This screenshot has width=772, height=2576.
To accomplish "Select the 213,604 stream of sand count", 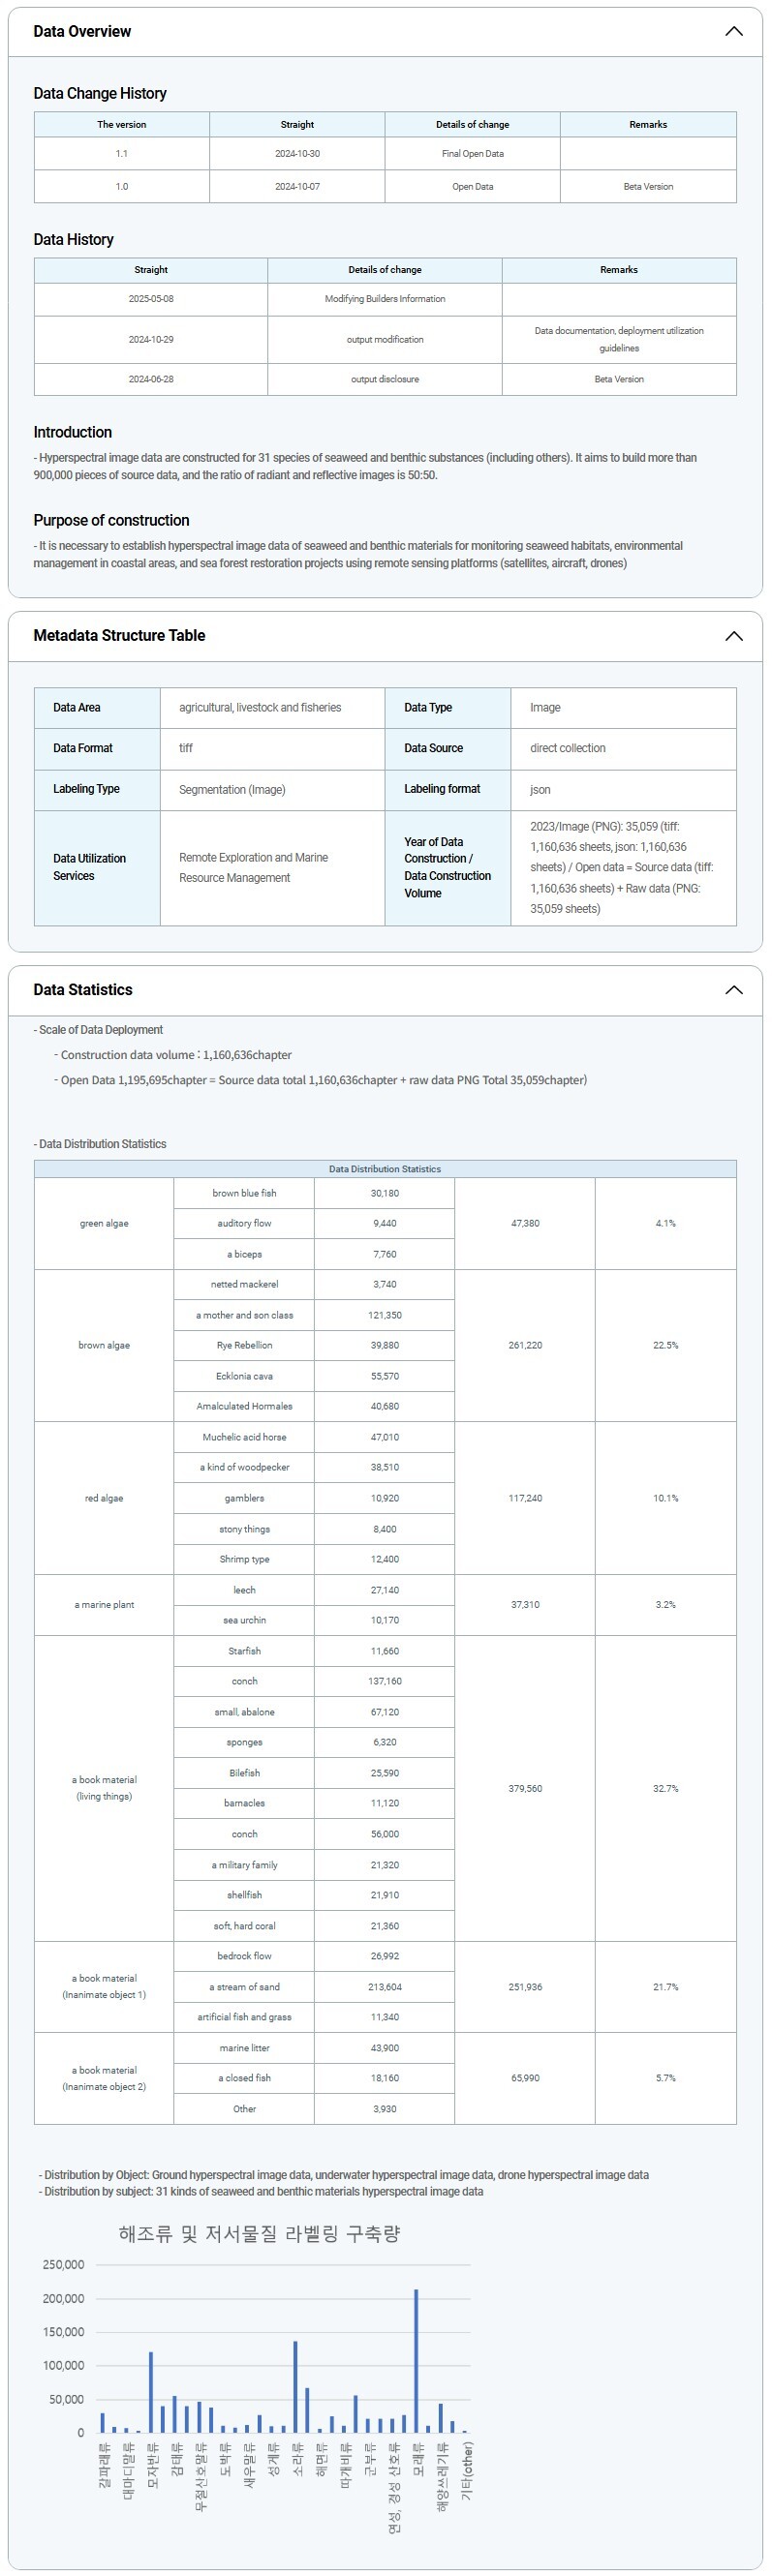I will tap(384, 1987).
